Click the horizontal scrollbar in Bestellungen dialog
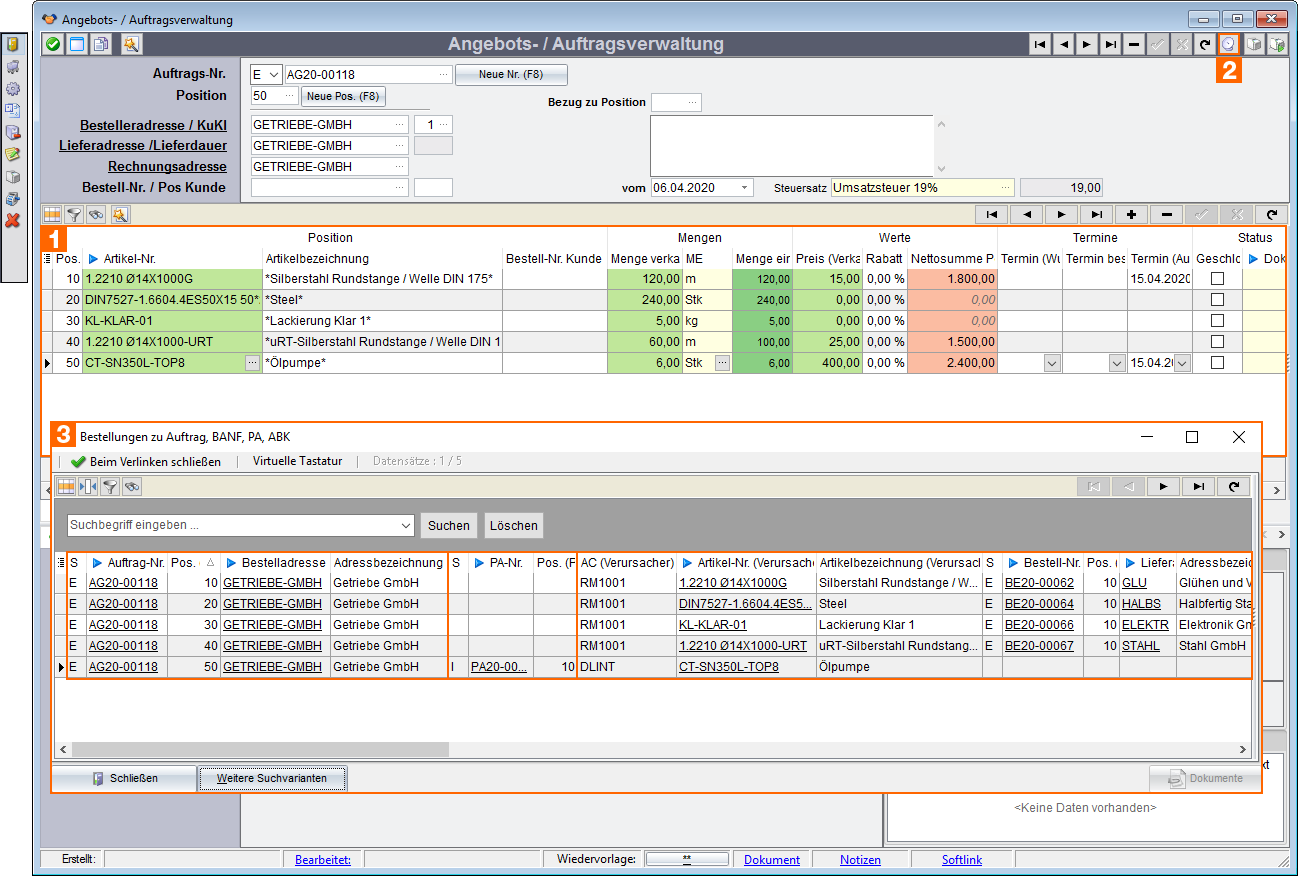 coord(260,749)
